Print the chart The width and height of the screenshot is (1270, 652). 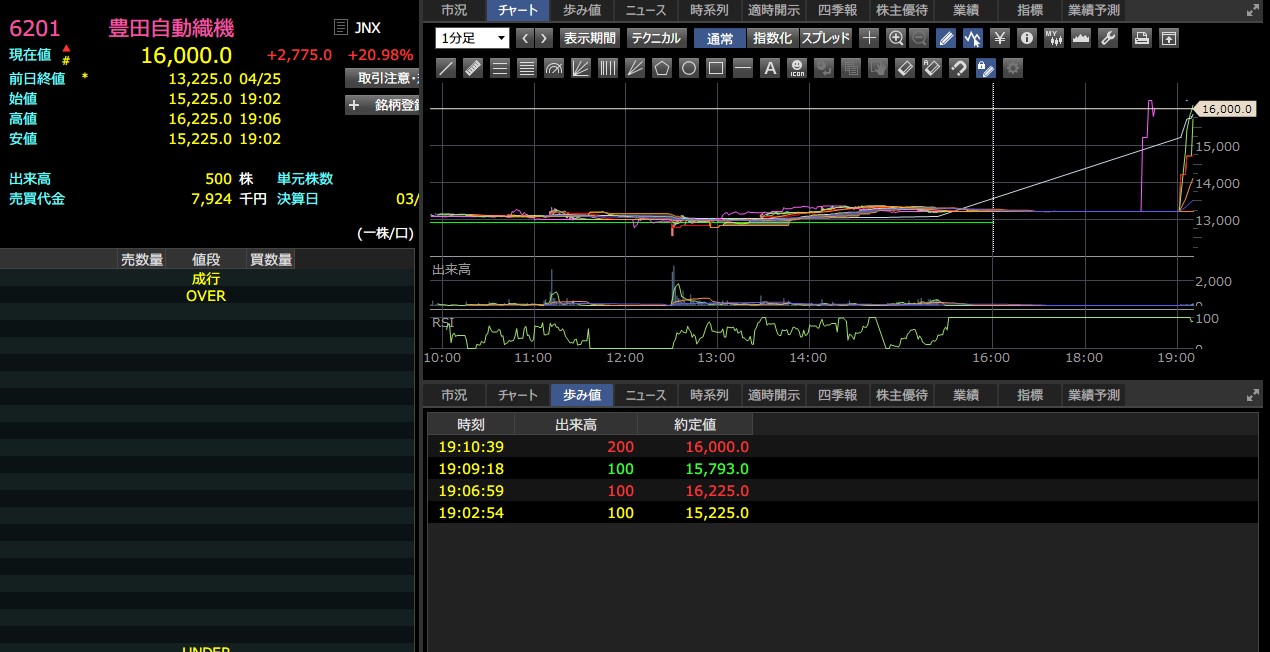pyautogui.click(x=1141, y=38)
